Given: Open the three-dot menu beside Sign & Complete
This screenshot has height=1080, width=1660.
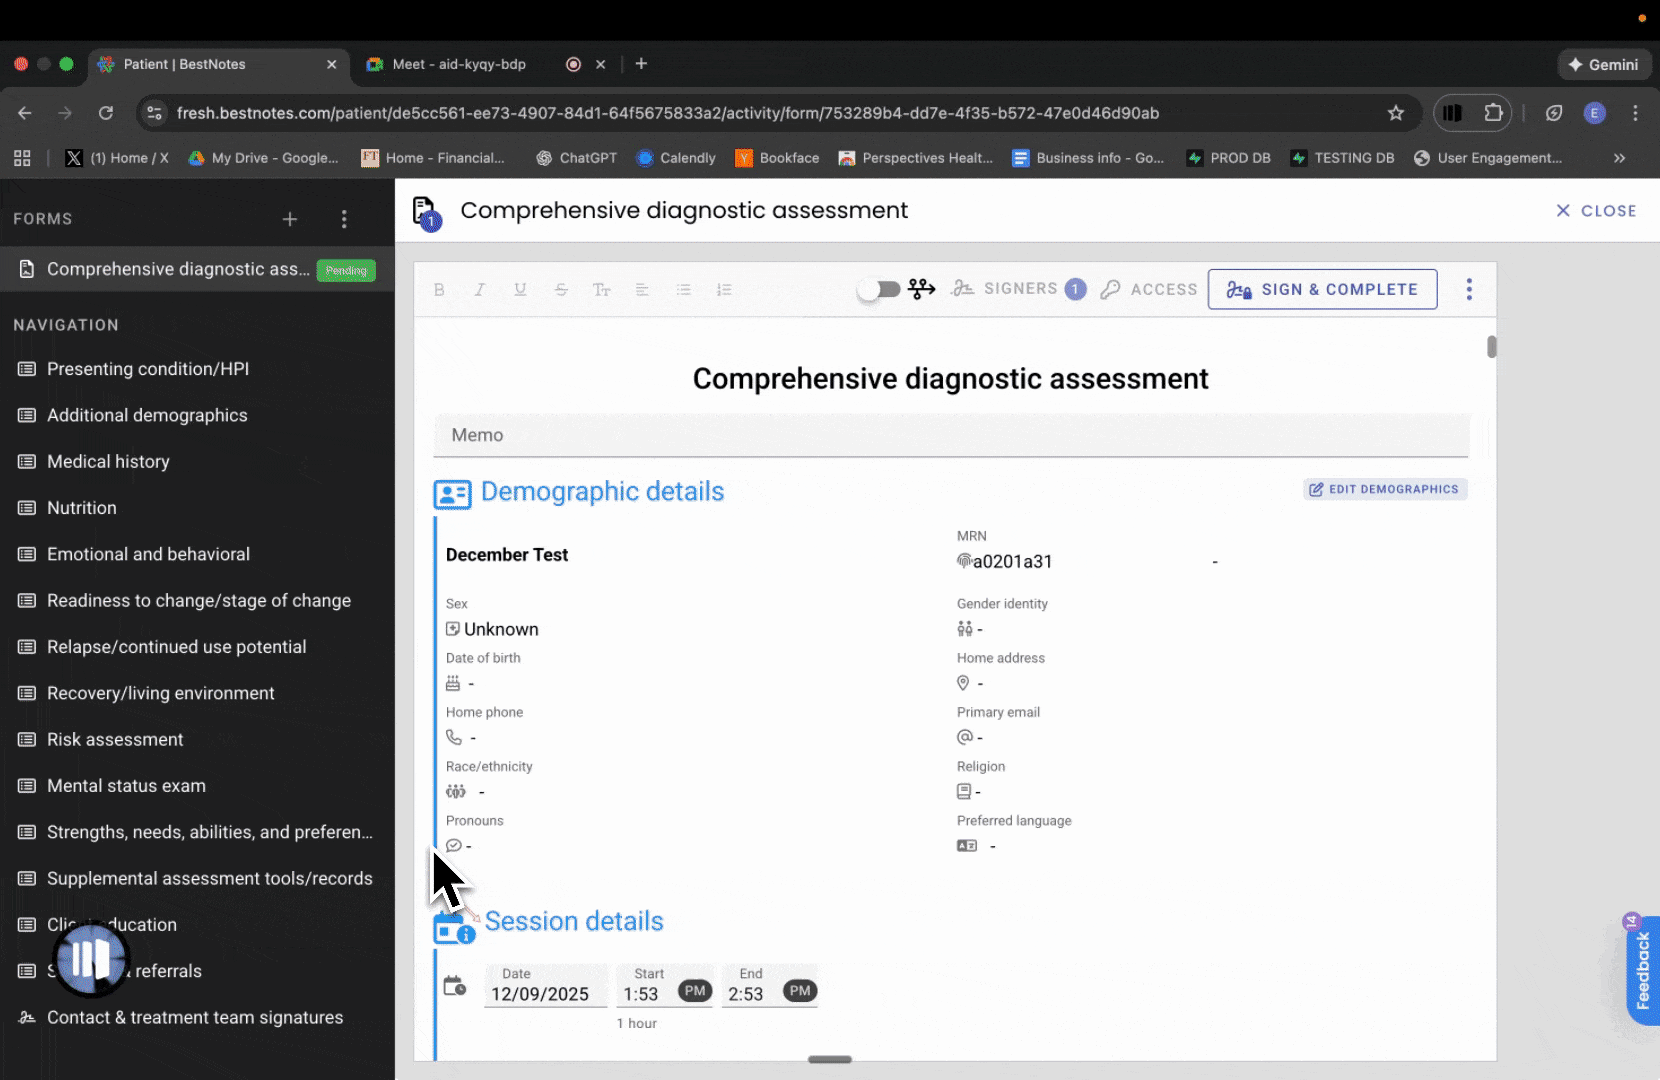Looking at the screenshot, I should click(1469, 289).
